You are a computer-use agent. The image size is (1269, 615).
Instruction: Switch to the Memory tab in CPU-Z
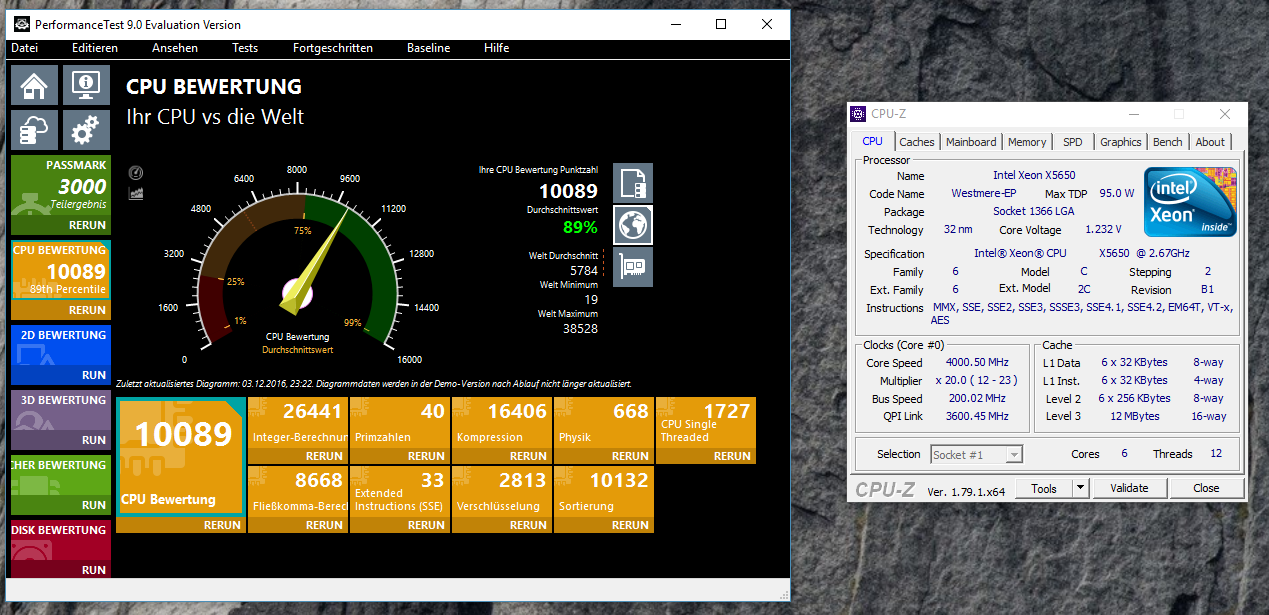(1027, 142)
